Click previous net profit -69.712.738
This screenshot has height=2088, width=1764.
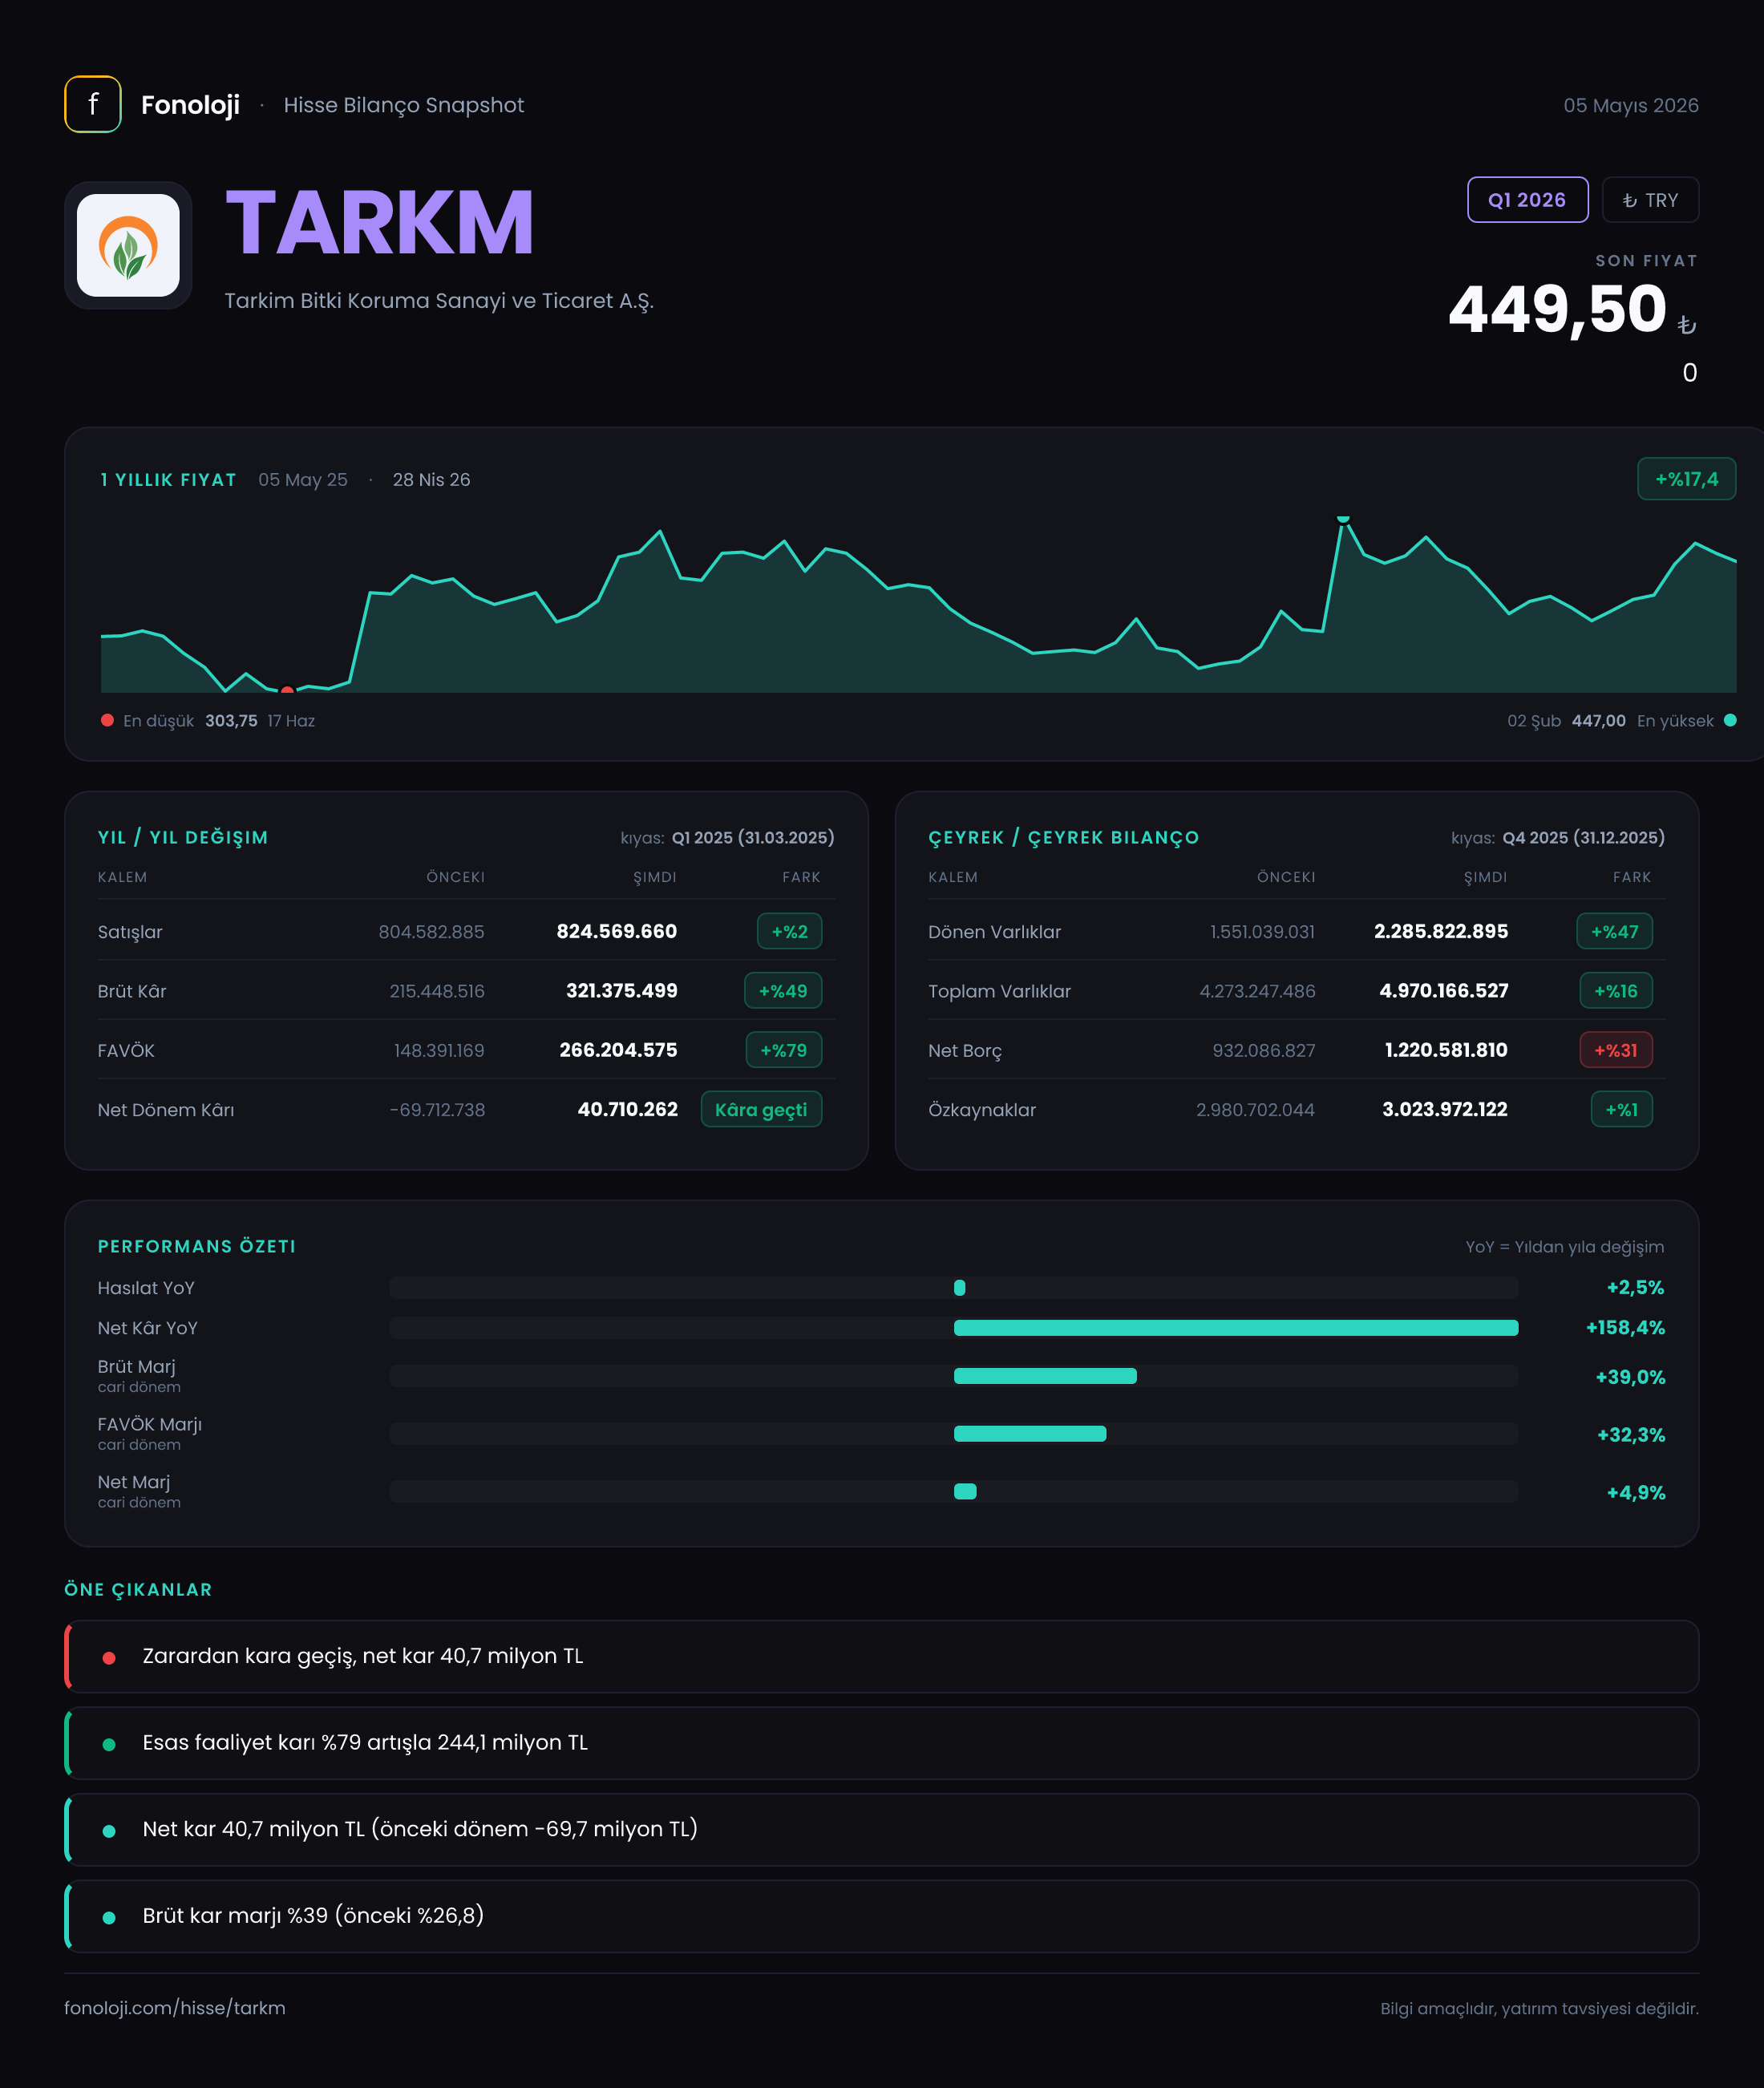pyautogui.click(x=437, y=1110)
